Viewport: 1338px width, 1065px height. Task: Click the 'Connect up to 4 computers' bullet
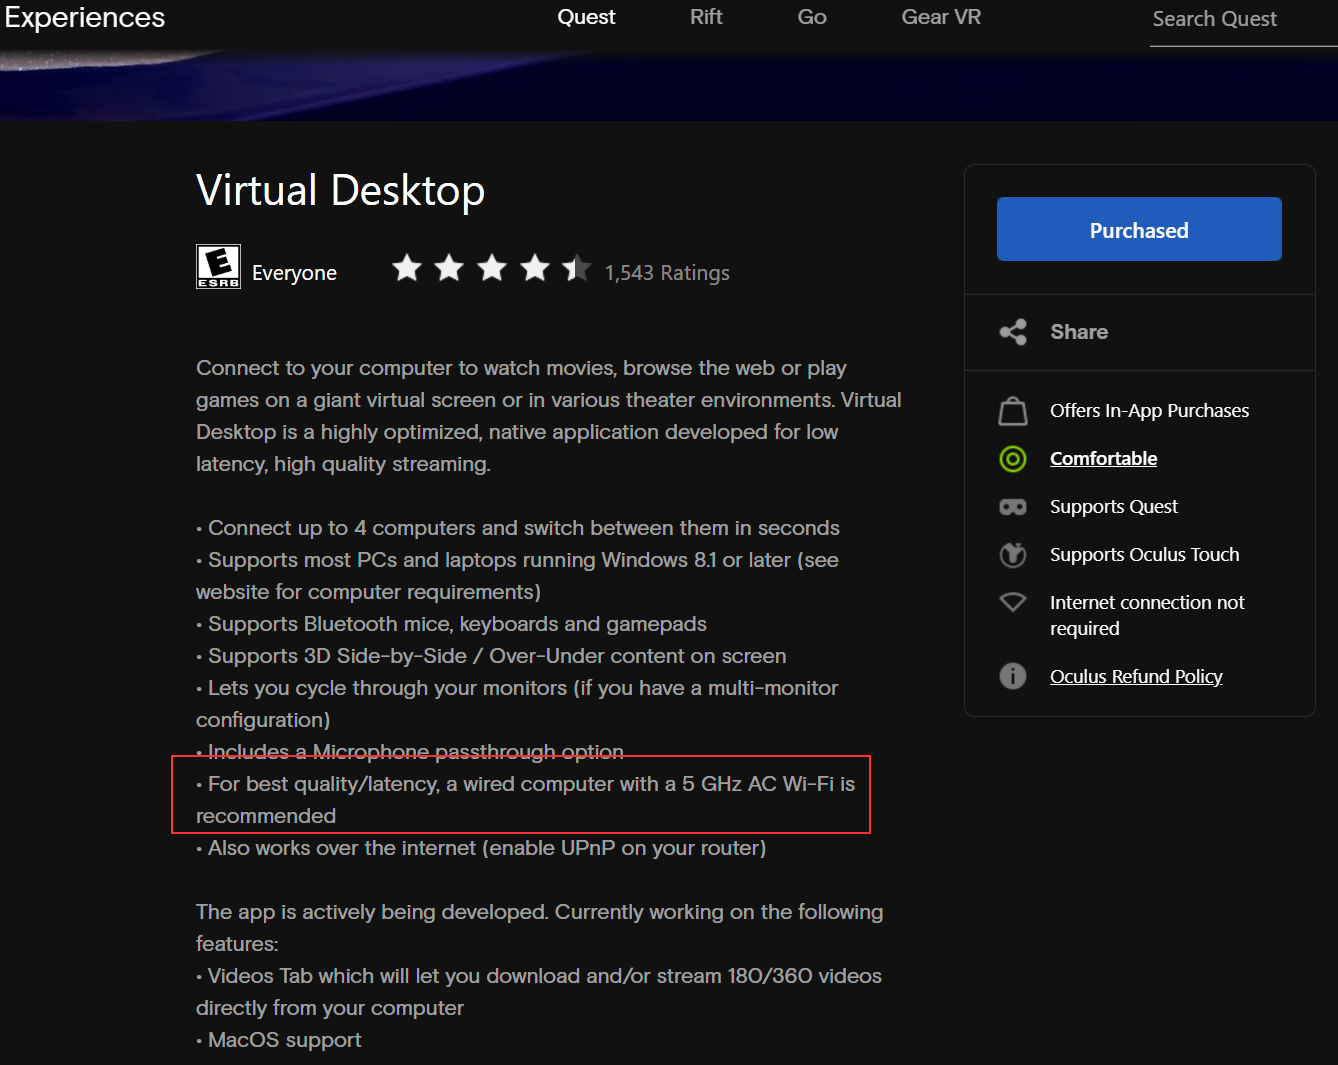pos(518,528)
